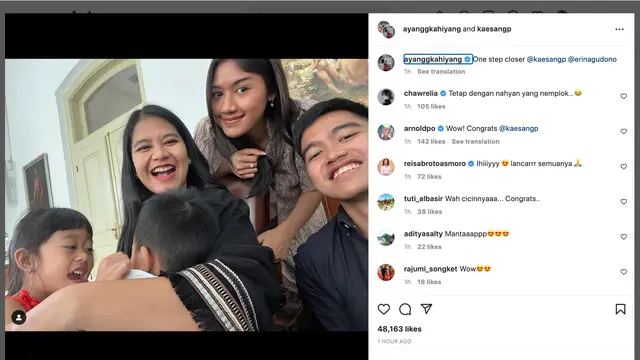640x360 pixels.
Task: Open the rajumi_songket username link
Action: [x=430, y=269]
